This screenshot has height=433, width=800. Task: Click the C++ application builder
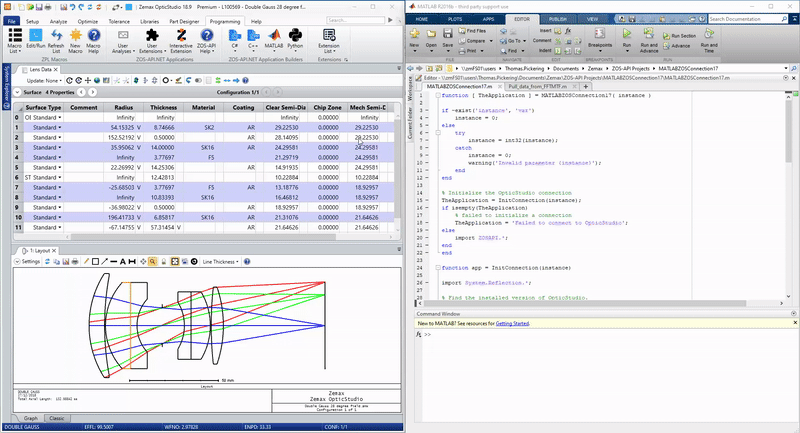point(253,39)
